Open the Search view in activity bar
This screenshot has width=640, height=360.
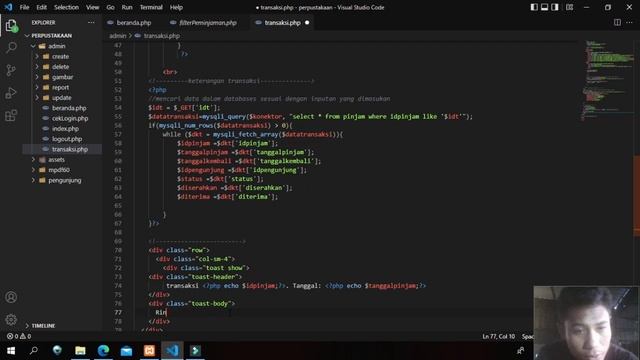coord(11,48)
